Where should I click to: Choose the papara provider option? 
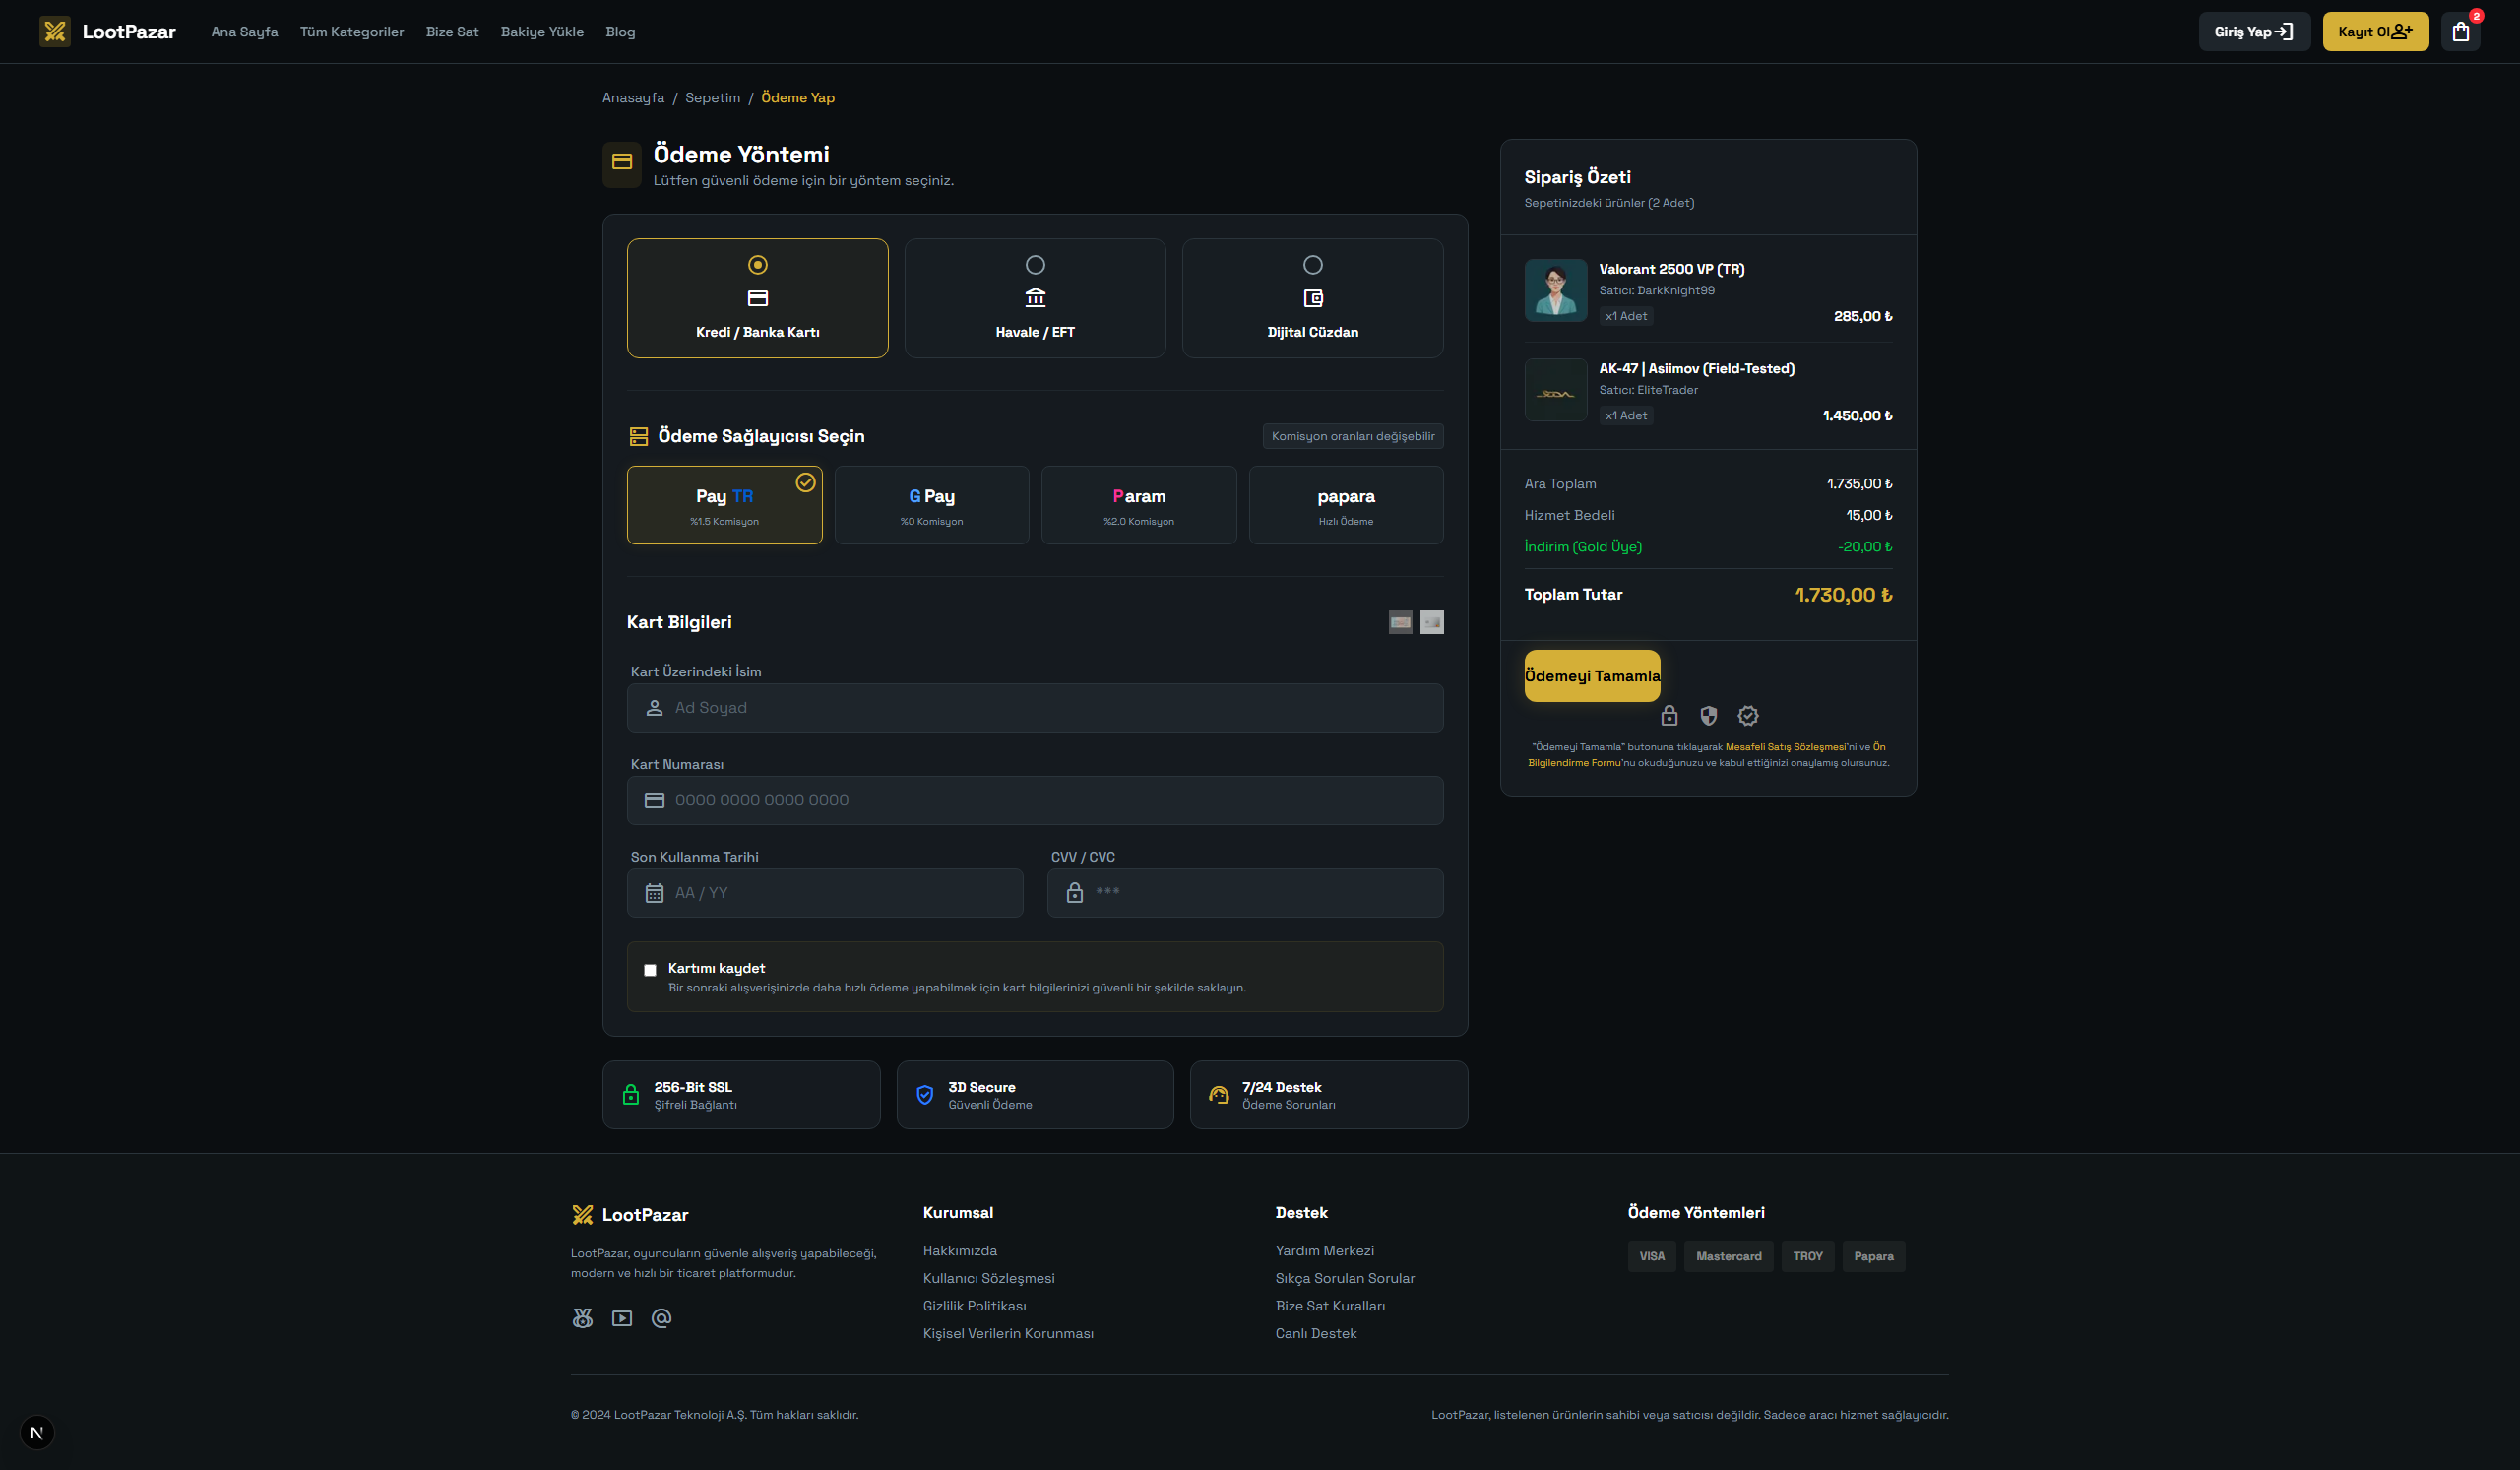pos(1345,505)
